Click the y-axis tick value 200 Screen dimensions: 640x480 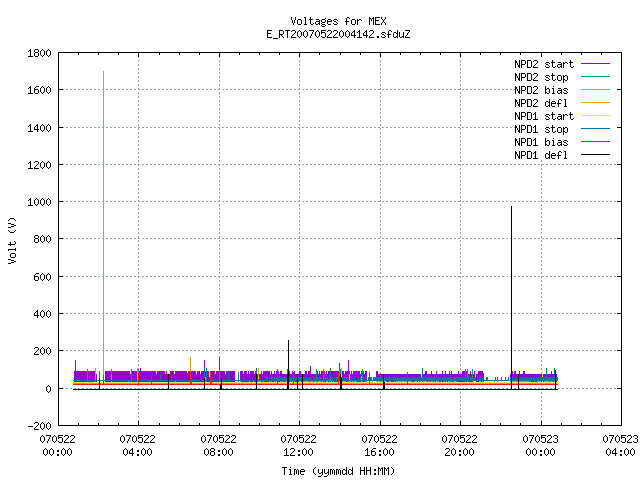(42, 351)
